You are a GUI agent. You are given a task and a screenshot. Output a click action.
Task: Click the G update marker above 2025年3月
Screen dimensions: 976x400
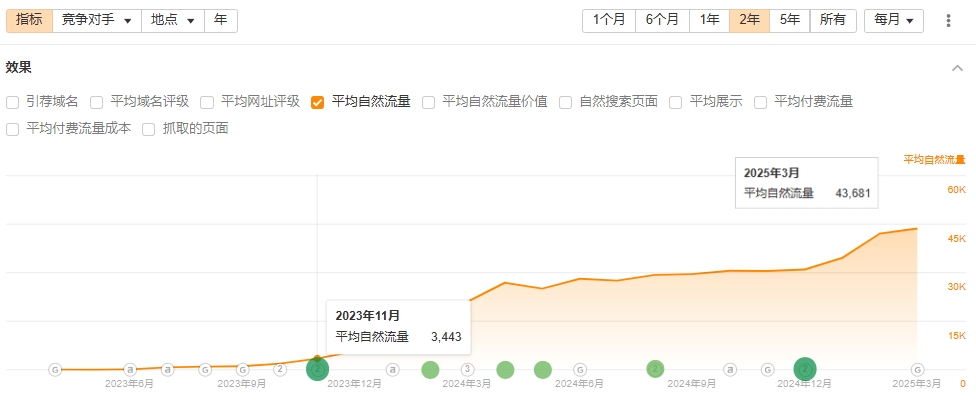coord(917,370)
